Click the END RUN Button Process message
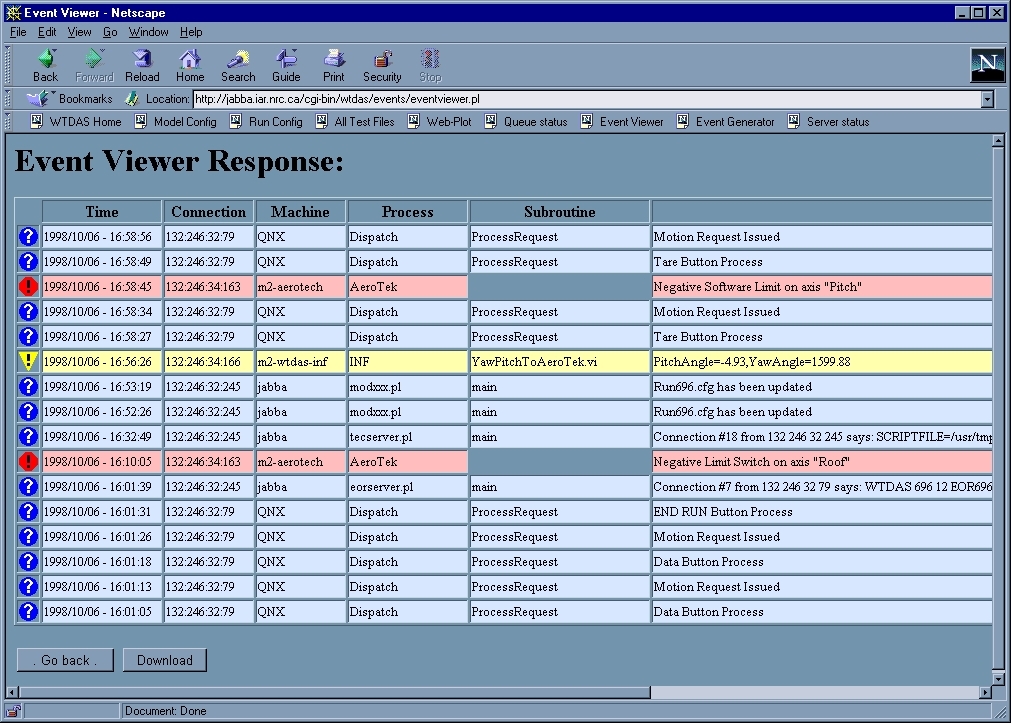 (x=723, y=511)
